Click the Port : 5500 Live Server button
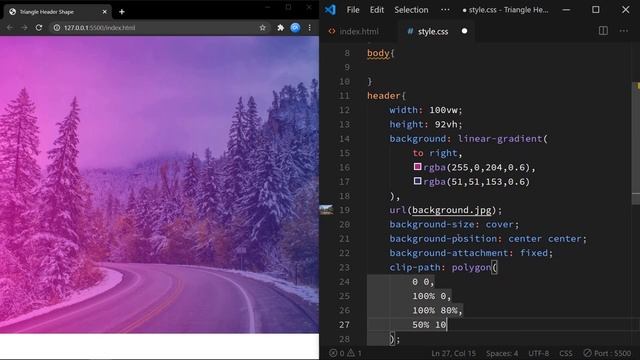The width and height of the screenshot is (640, 360). pos(607,353)
